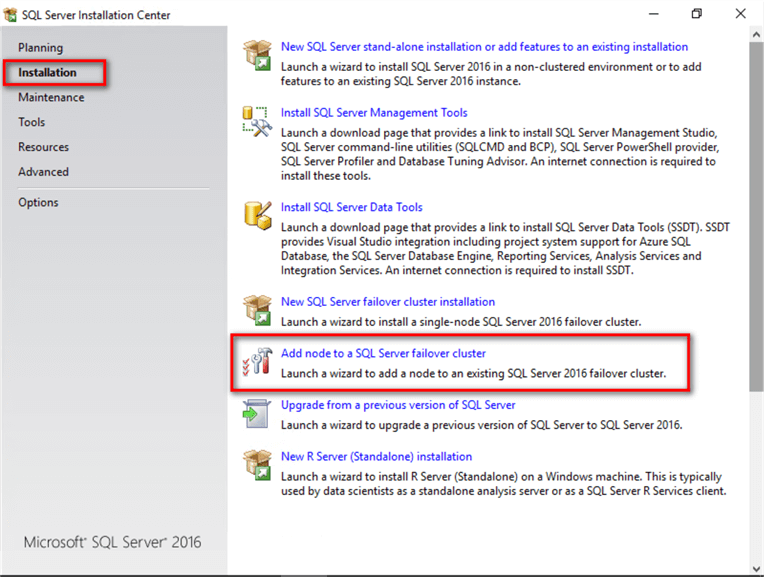
Task: Click the scrollbar up arrow
Action: (x=756, y=35)
